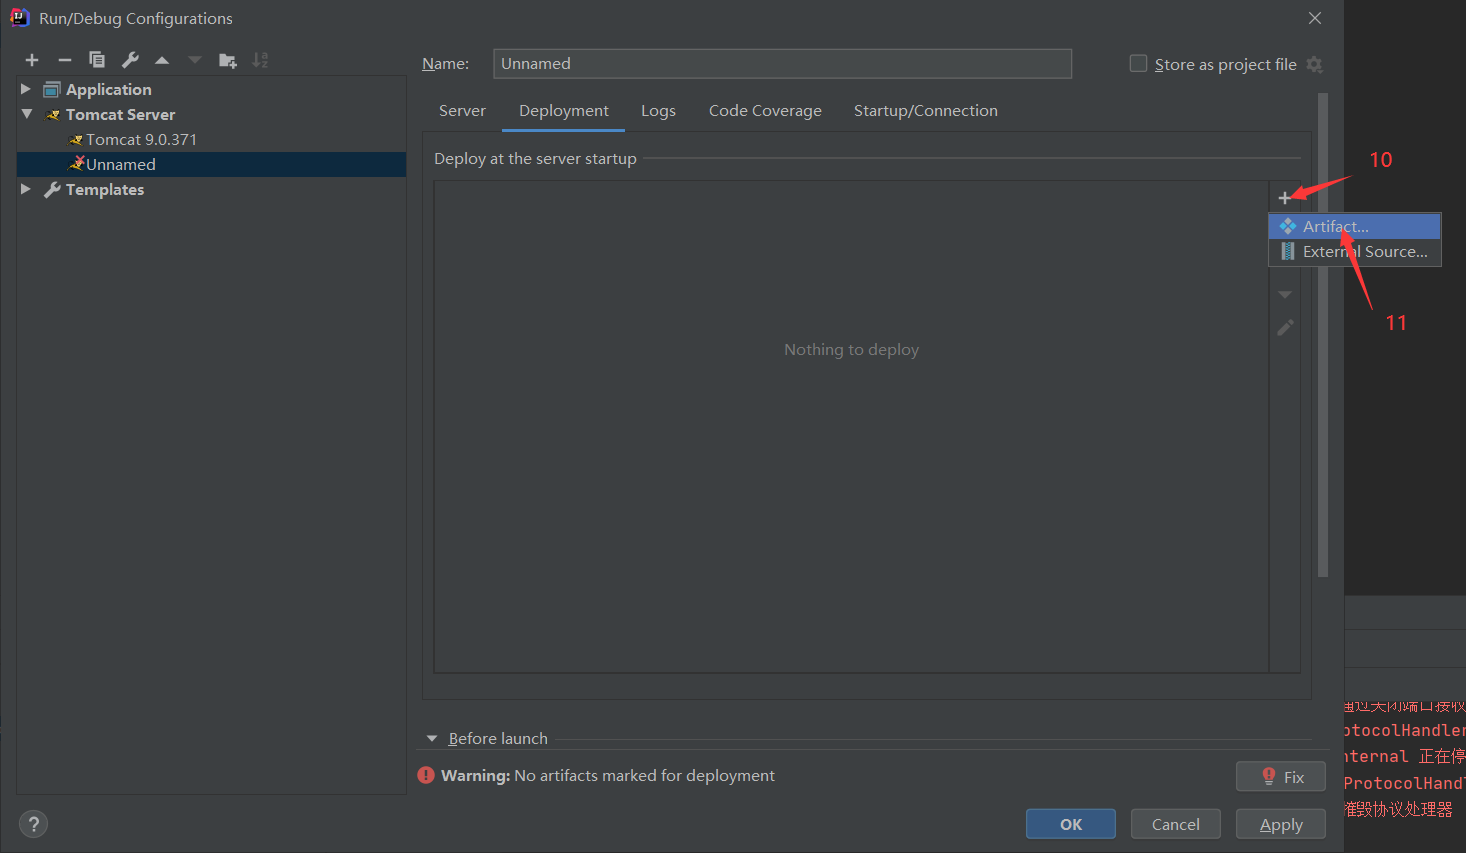Collapse the Before launch section
This screenshot has height=853, width=1466.
click(x=432, y=738)
